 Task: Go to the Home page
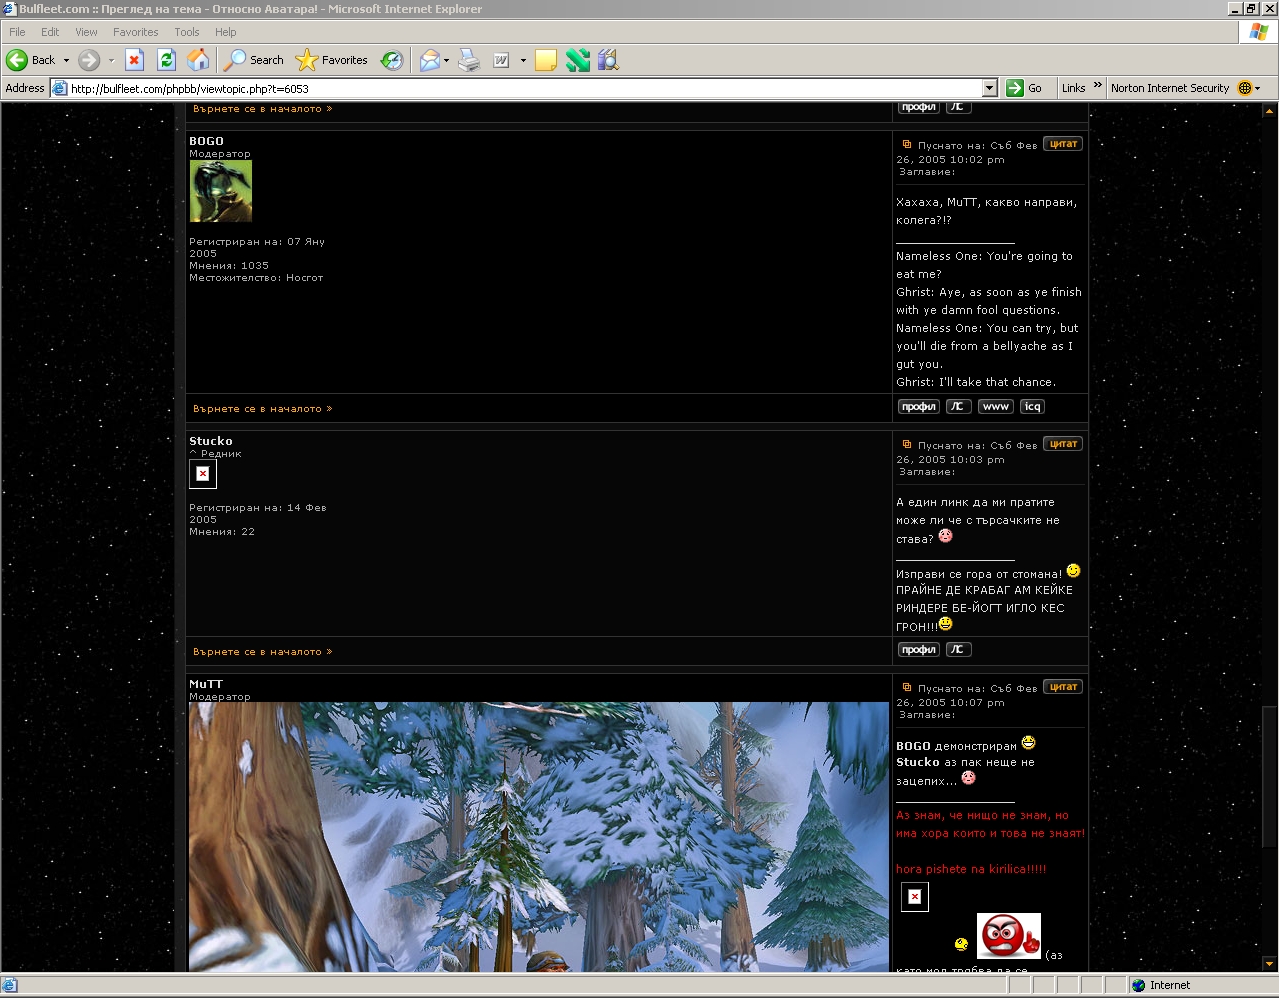click(x=199, y=60)
